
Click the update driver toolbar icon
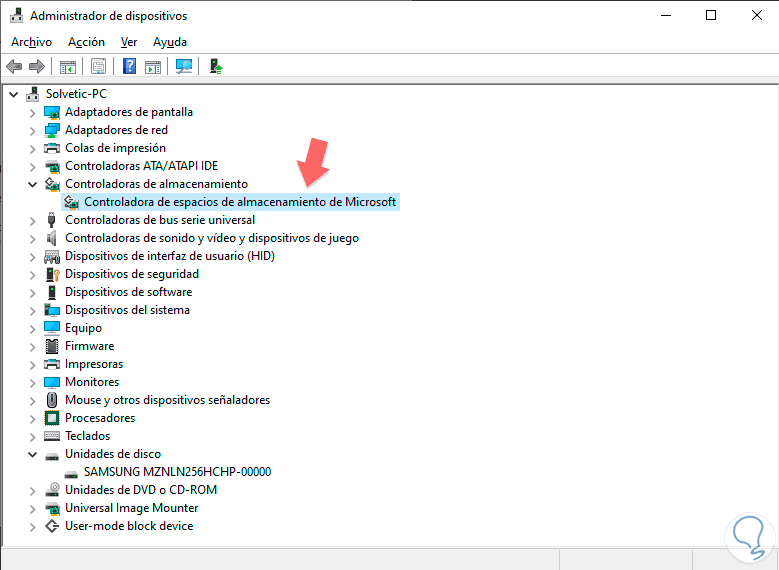[x=216, y=66]
